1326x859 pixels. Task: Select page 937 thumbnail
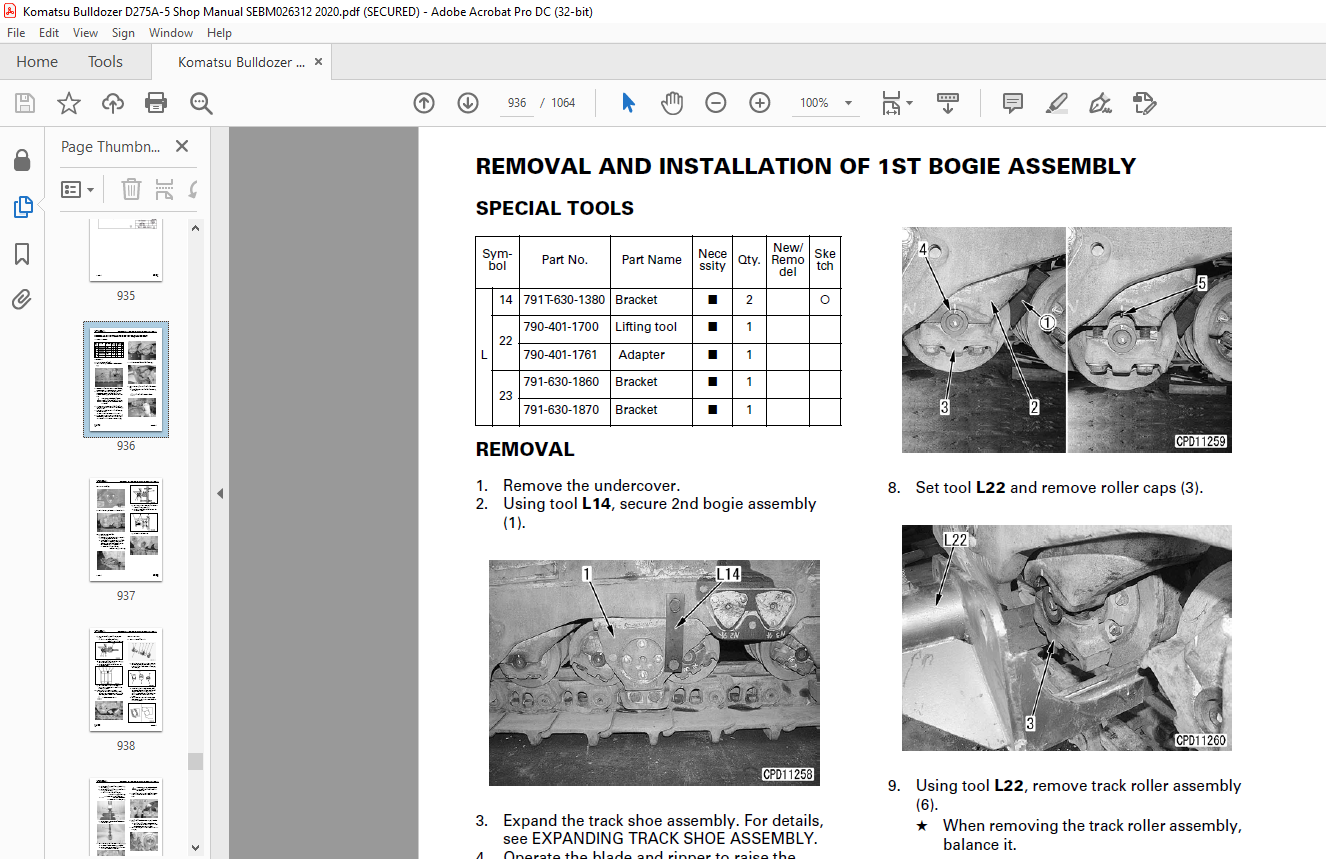point(126,530)
